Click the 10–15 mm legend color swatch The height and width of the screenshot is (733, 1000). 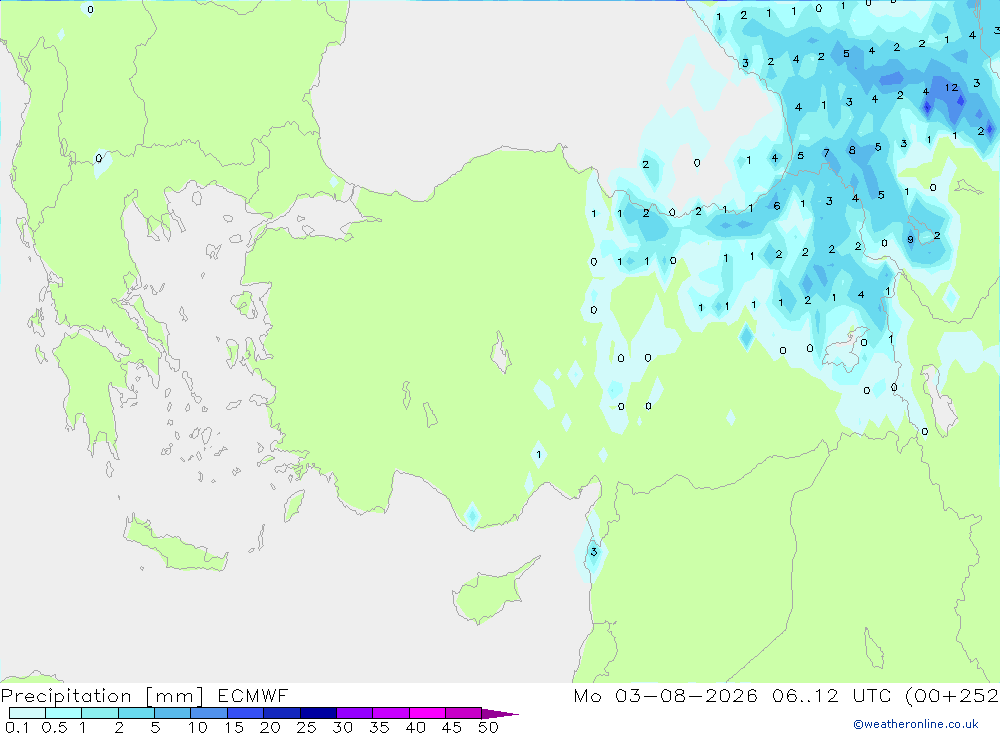[x=209, y=713]
